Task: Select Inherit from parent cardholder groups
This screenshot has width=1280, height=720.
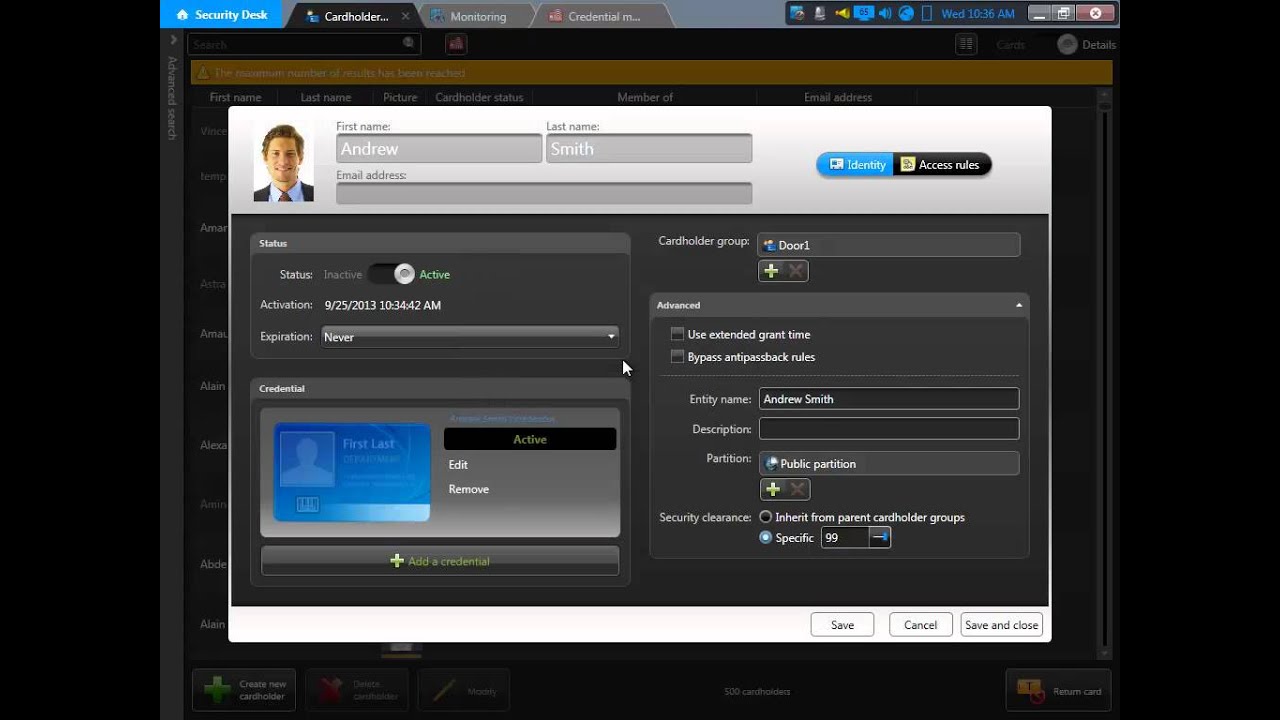Action: pyautogui.click(x=766, y=517)
